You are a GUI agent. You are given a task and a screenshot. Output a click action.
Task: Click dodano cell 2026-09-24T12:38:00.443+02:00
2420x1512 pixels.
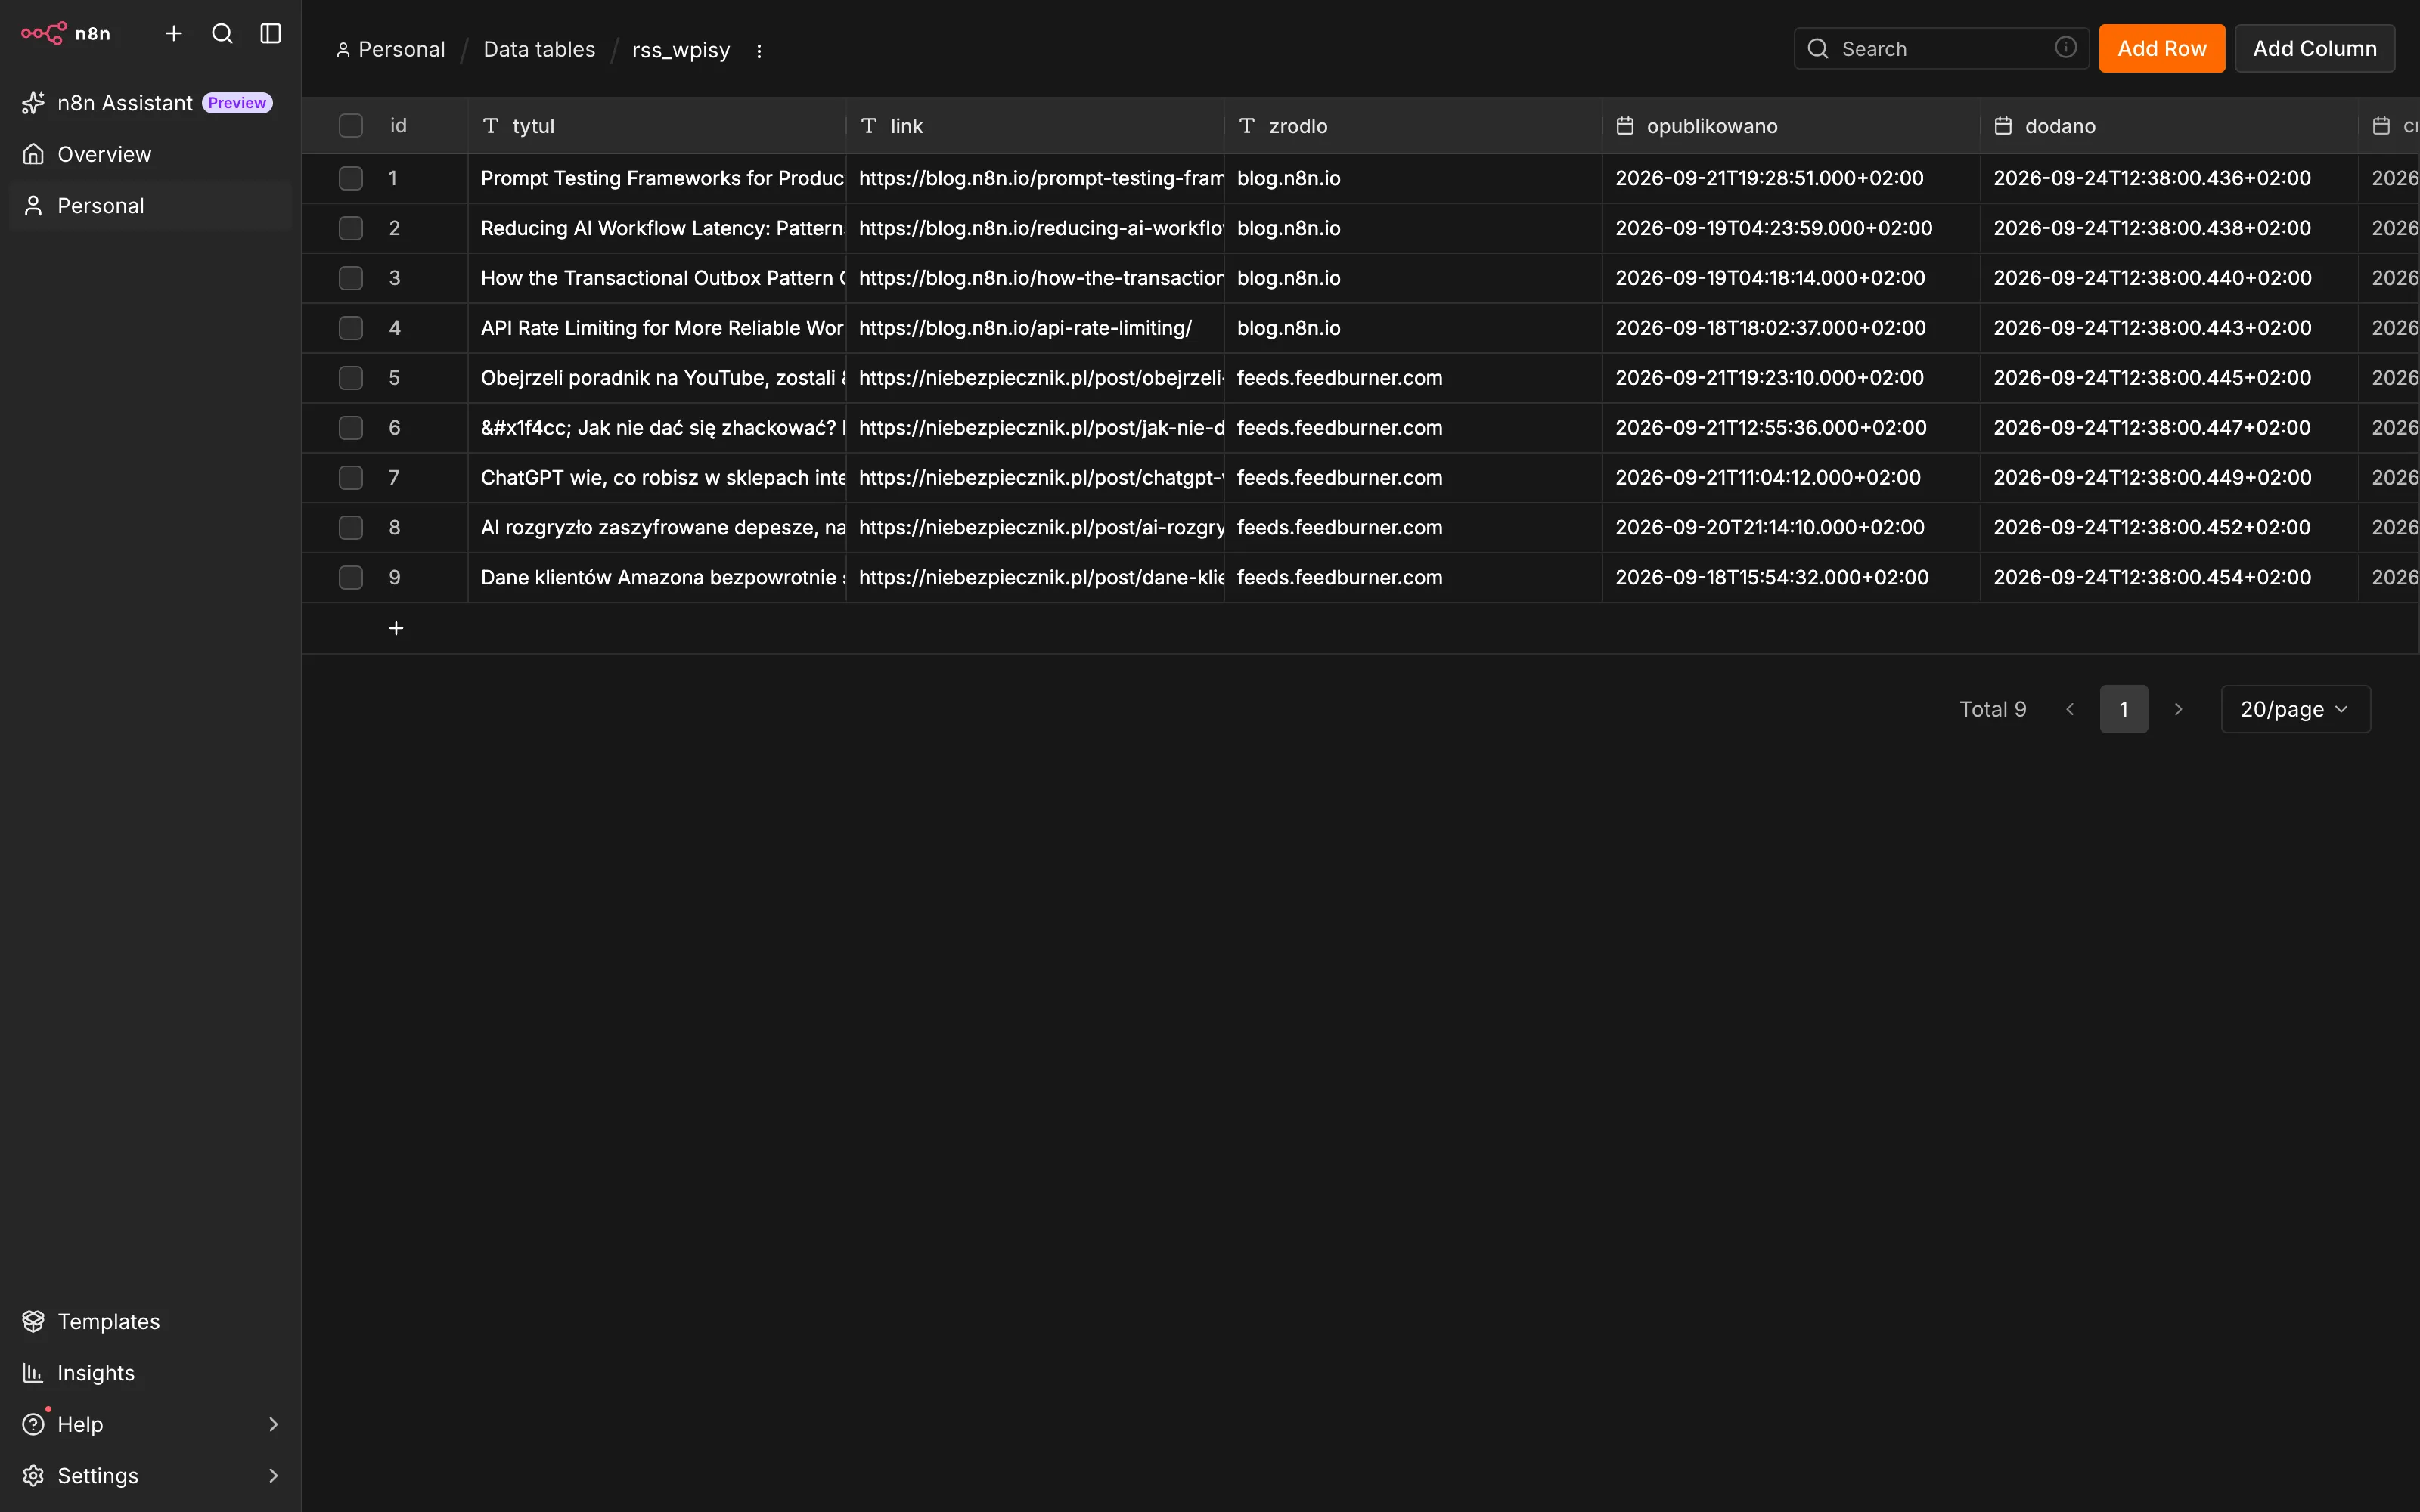2169,328
